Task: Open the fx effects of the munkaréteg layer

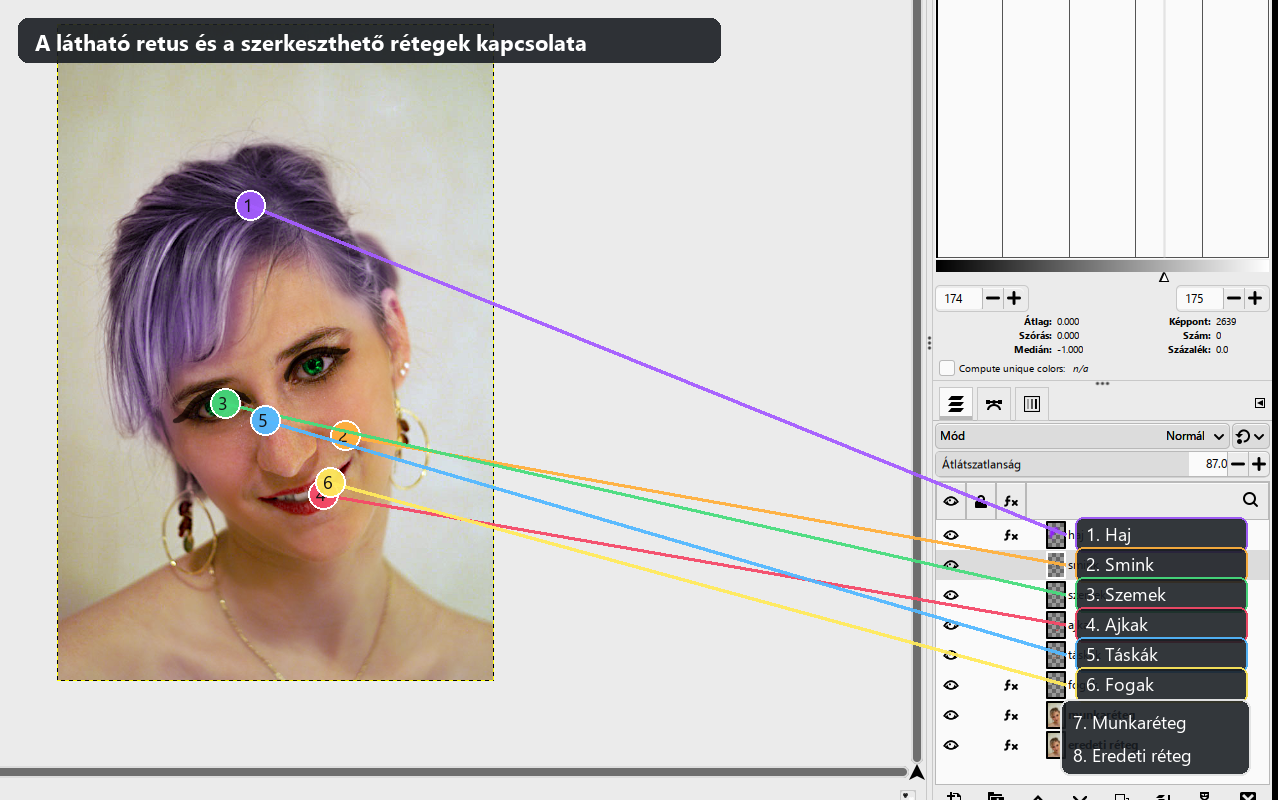Action: 1011,715
